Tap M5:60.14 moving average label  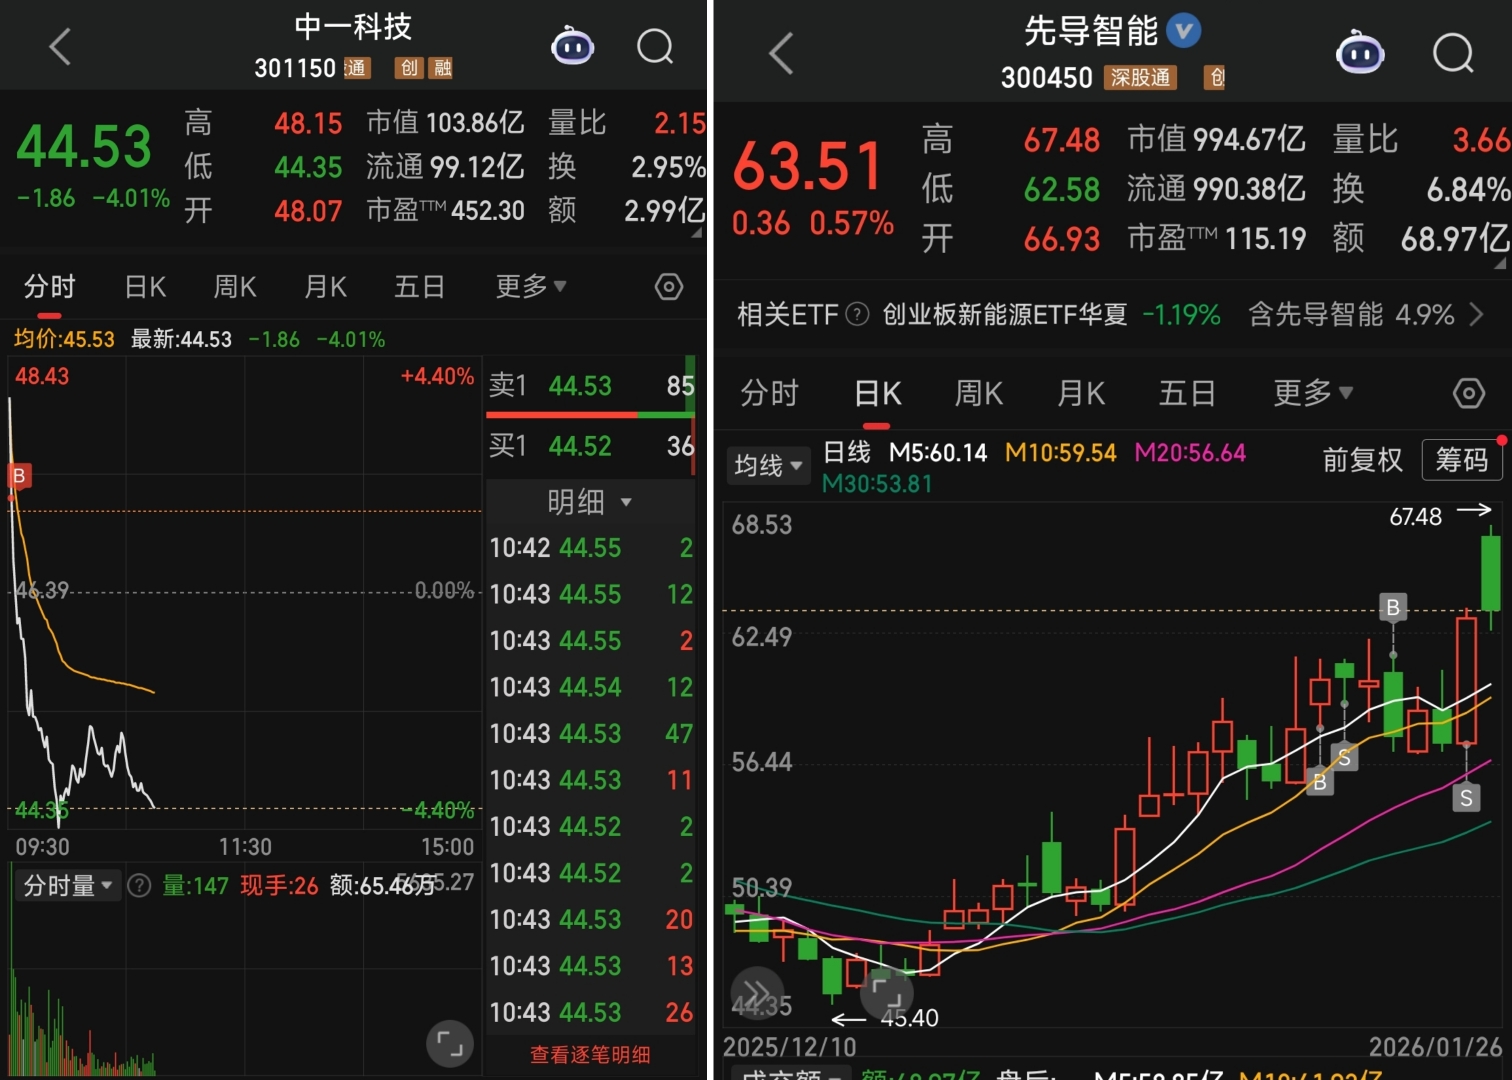[x=938, y=453]
